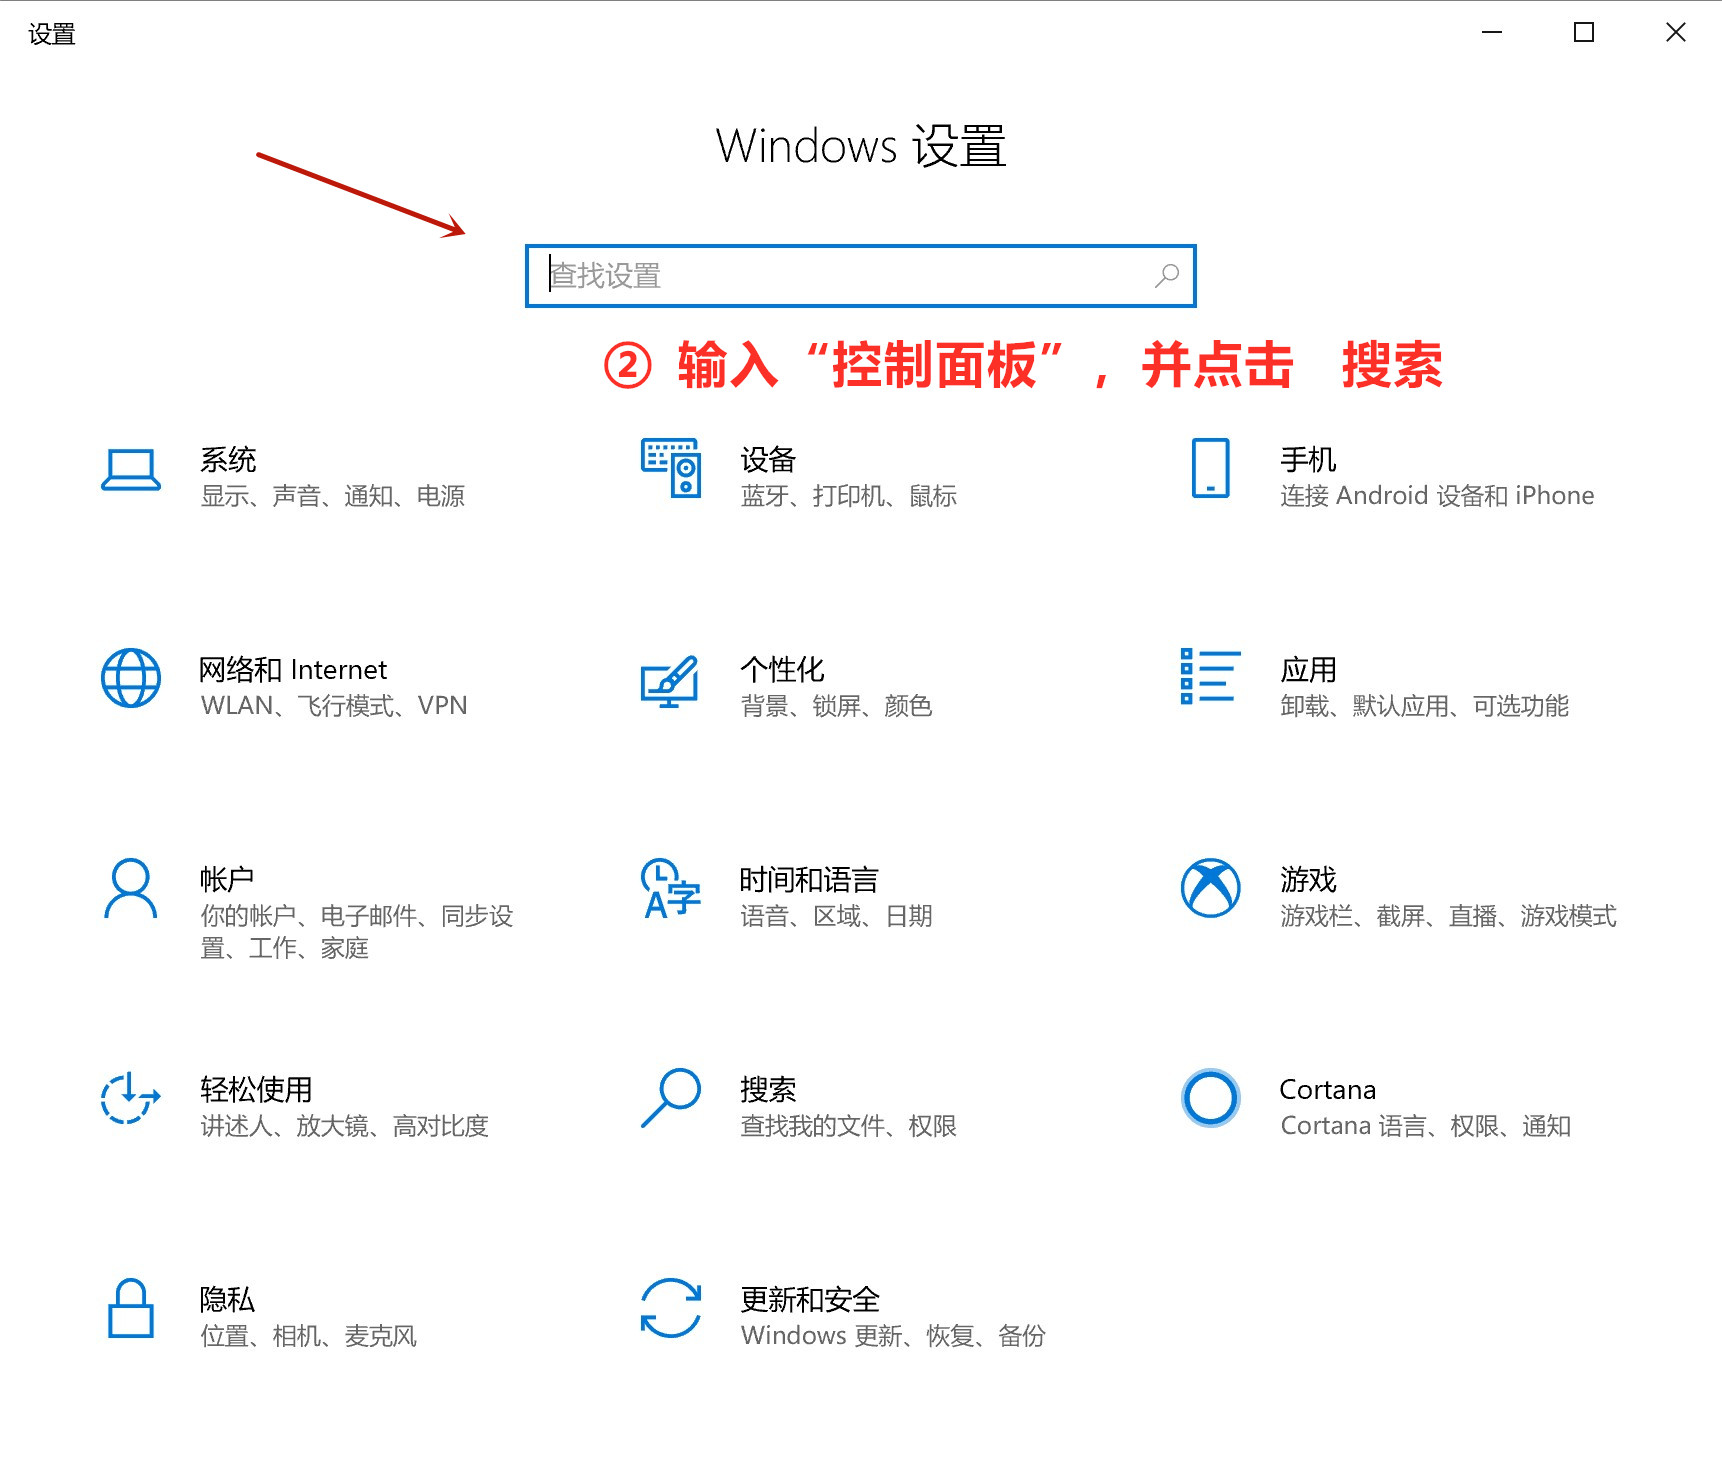Open the 更新和安全 settings title
The image size is (1722, 1478).
810,1299
